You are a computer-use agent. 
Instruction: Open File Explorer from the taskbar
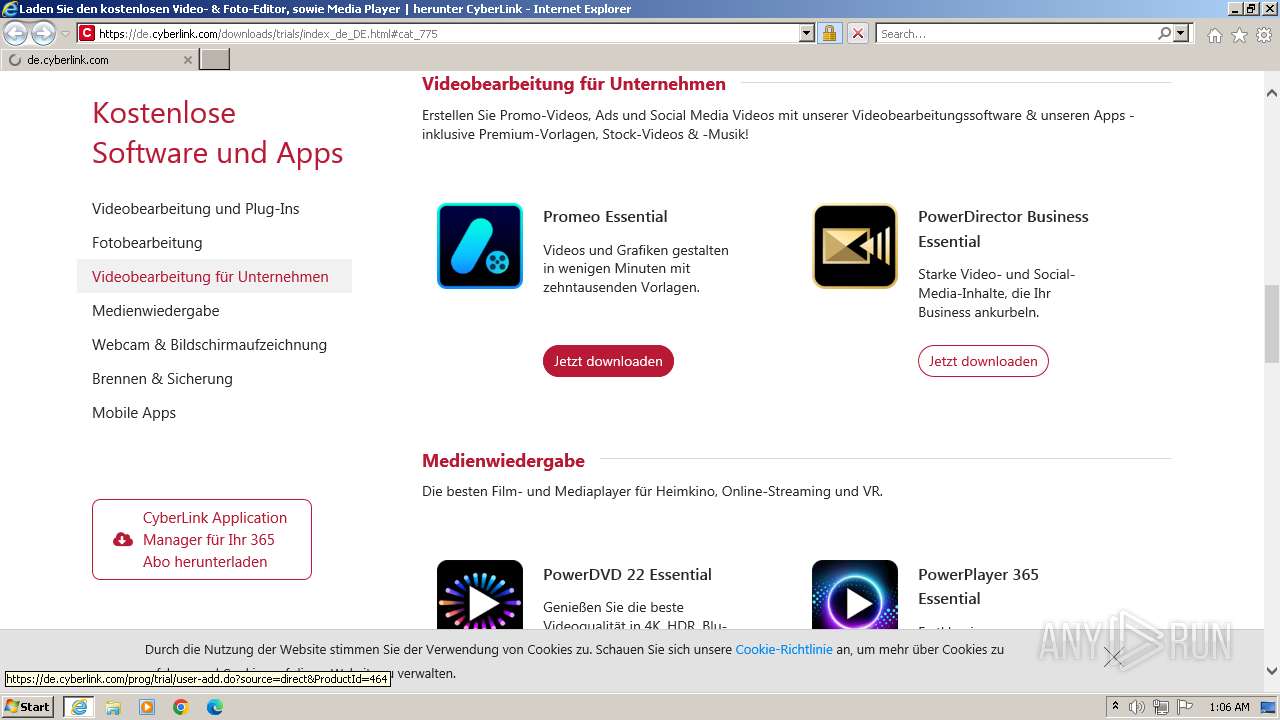[113, 707]
